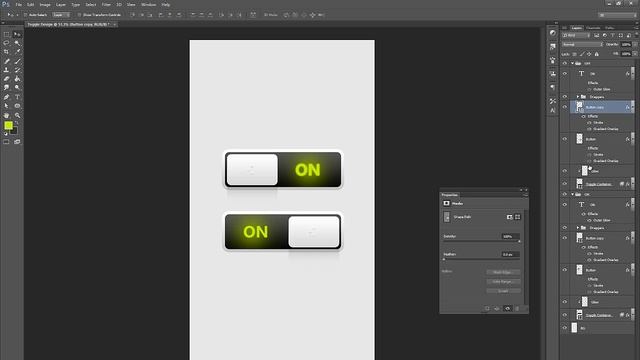The height and width of the screenshot is (360, 640).
Task: Select the Quick Selection tool
Action: coord(17,43)
